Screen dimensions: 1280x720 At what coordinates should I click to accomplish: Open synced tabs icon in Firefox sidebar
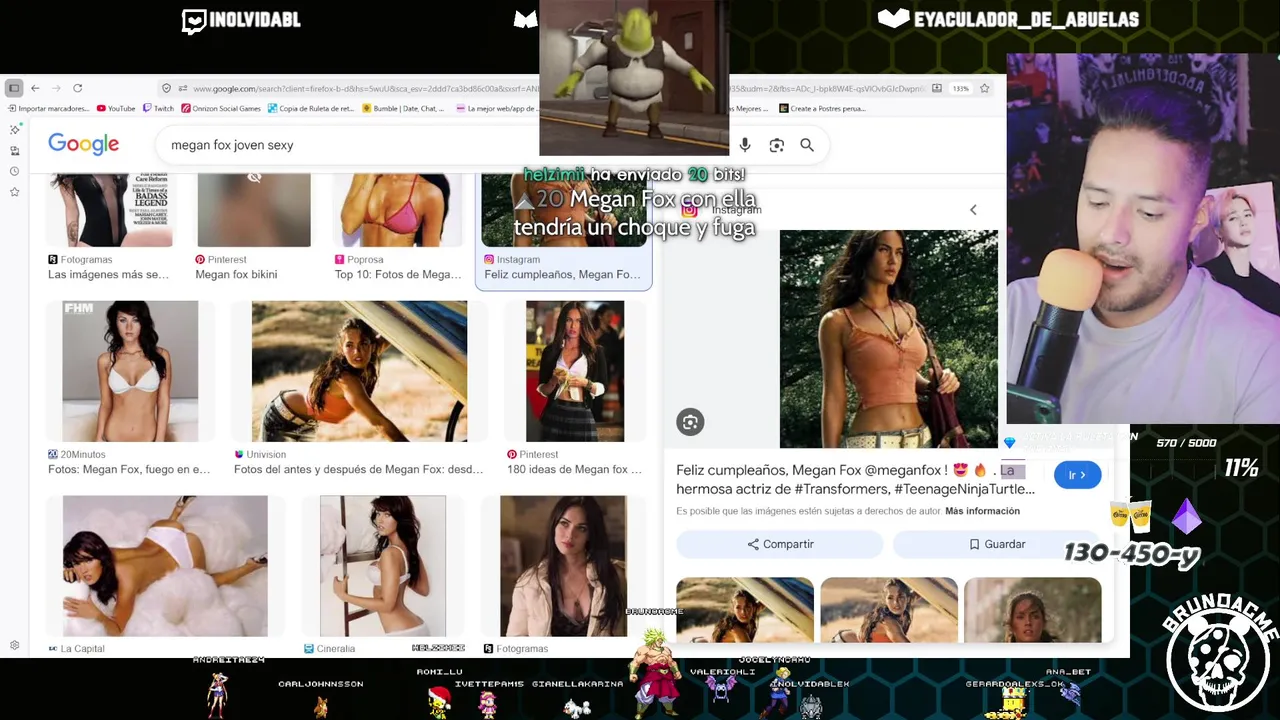point(14,150)
